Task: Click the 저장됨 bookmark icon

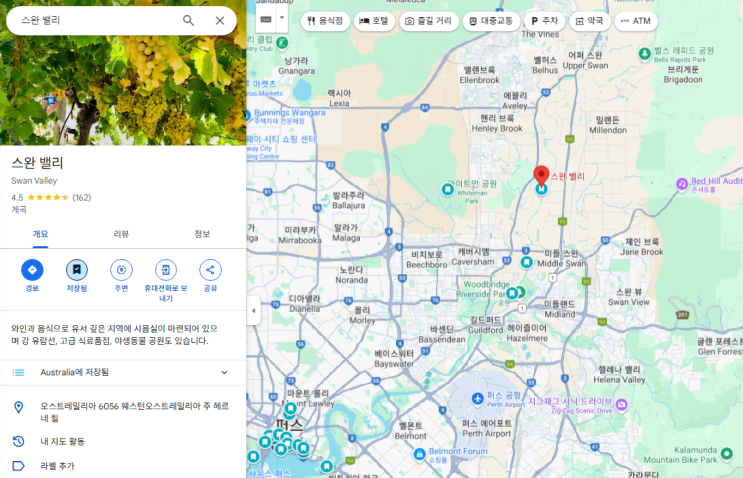Action: click(77, 270)
